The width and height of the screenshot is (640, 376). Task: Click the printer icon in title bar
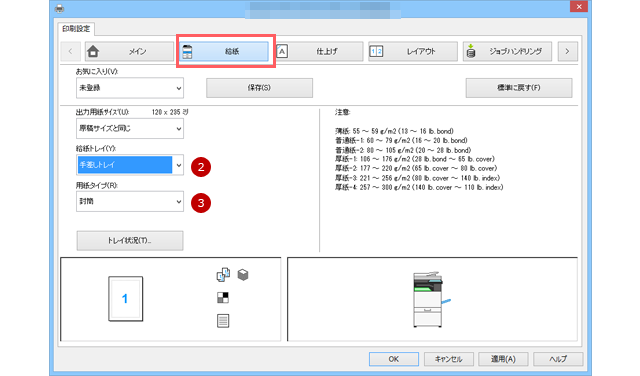(59, 8)
